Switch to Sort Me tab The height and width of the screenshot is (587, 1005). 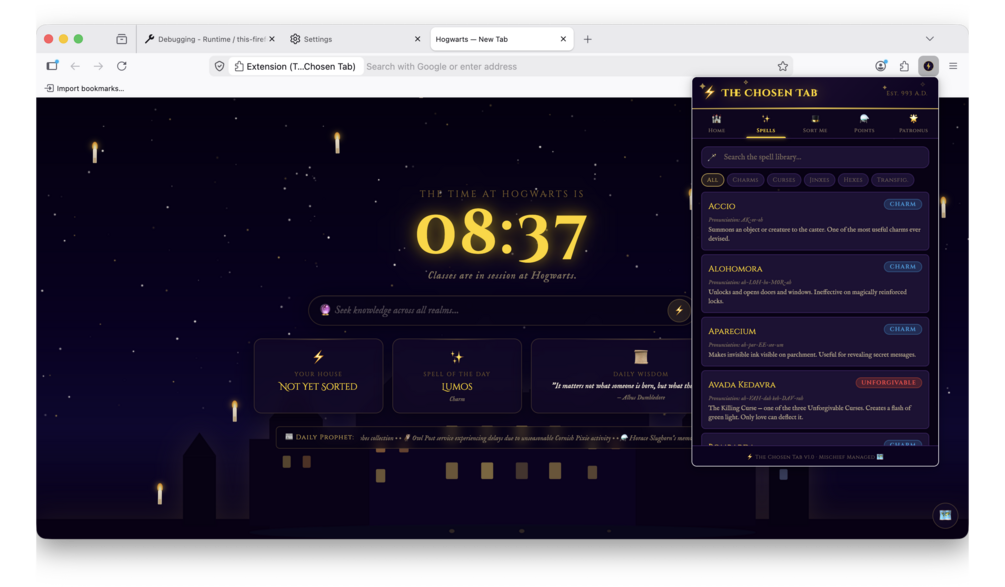pos(815,124)
